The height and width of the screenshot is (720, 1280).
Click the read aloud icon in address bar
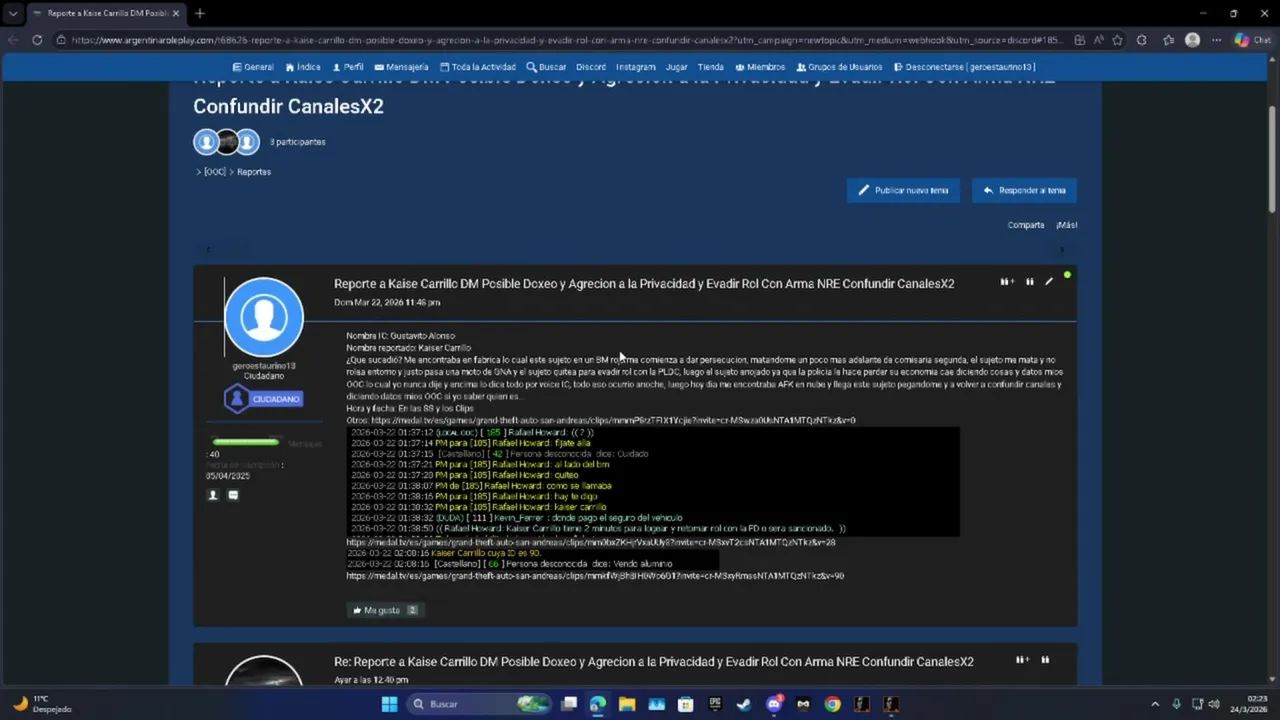(x=1098, y=40)
